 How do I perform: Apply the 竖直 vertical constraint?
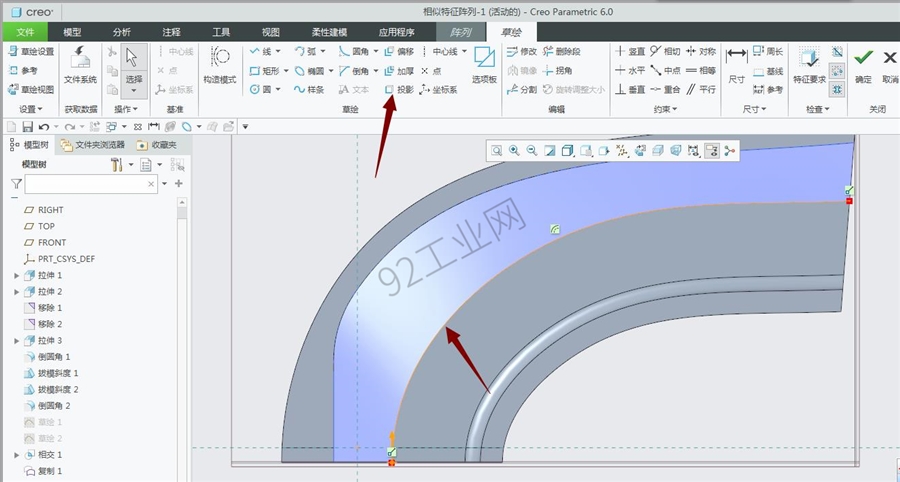[x=630, y=52]
